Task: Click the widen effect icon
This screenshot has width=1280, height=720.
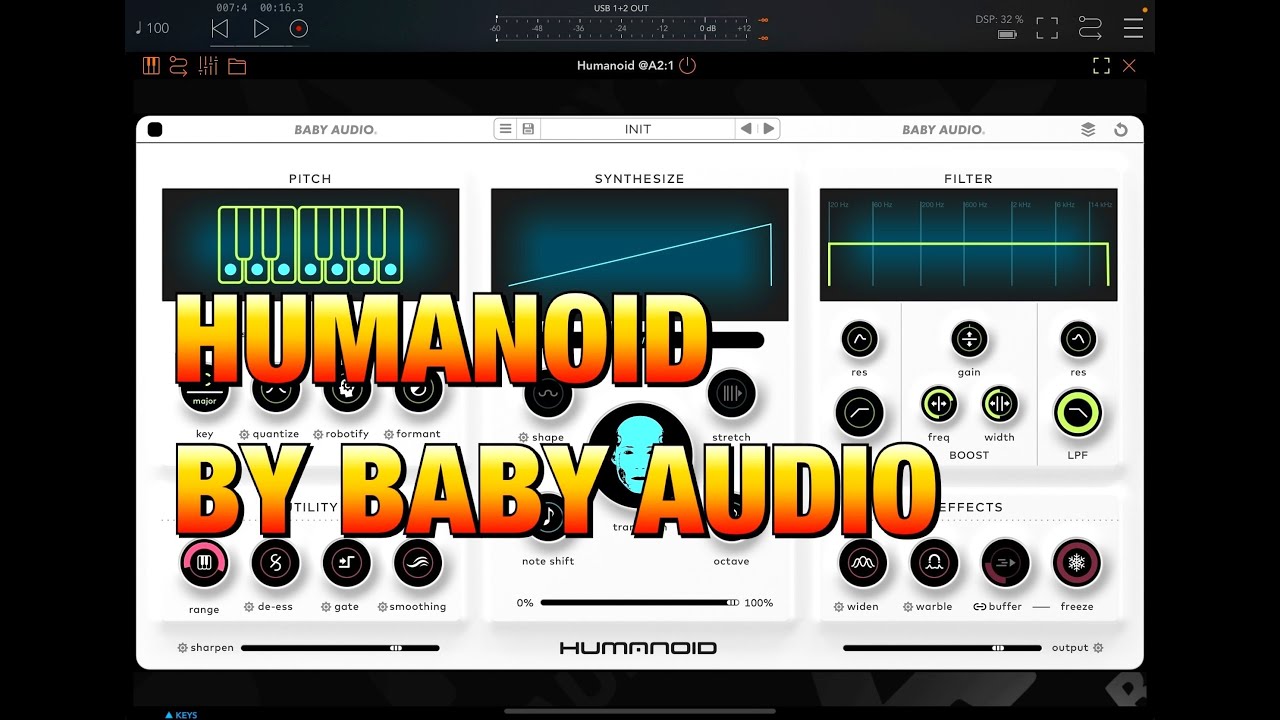Action: (861, 563)
